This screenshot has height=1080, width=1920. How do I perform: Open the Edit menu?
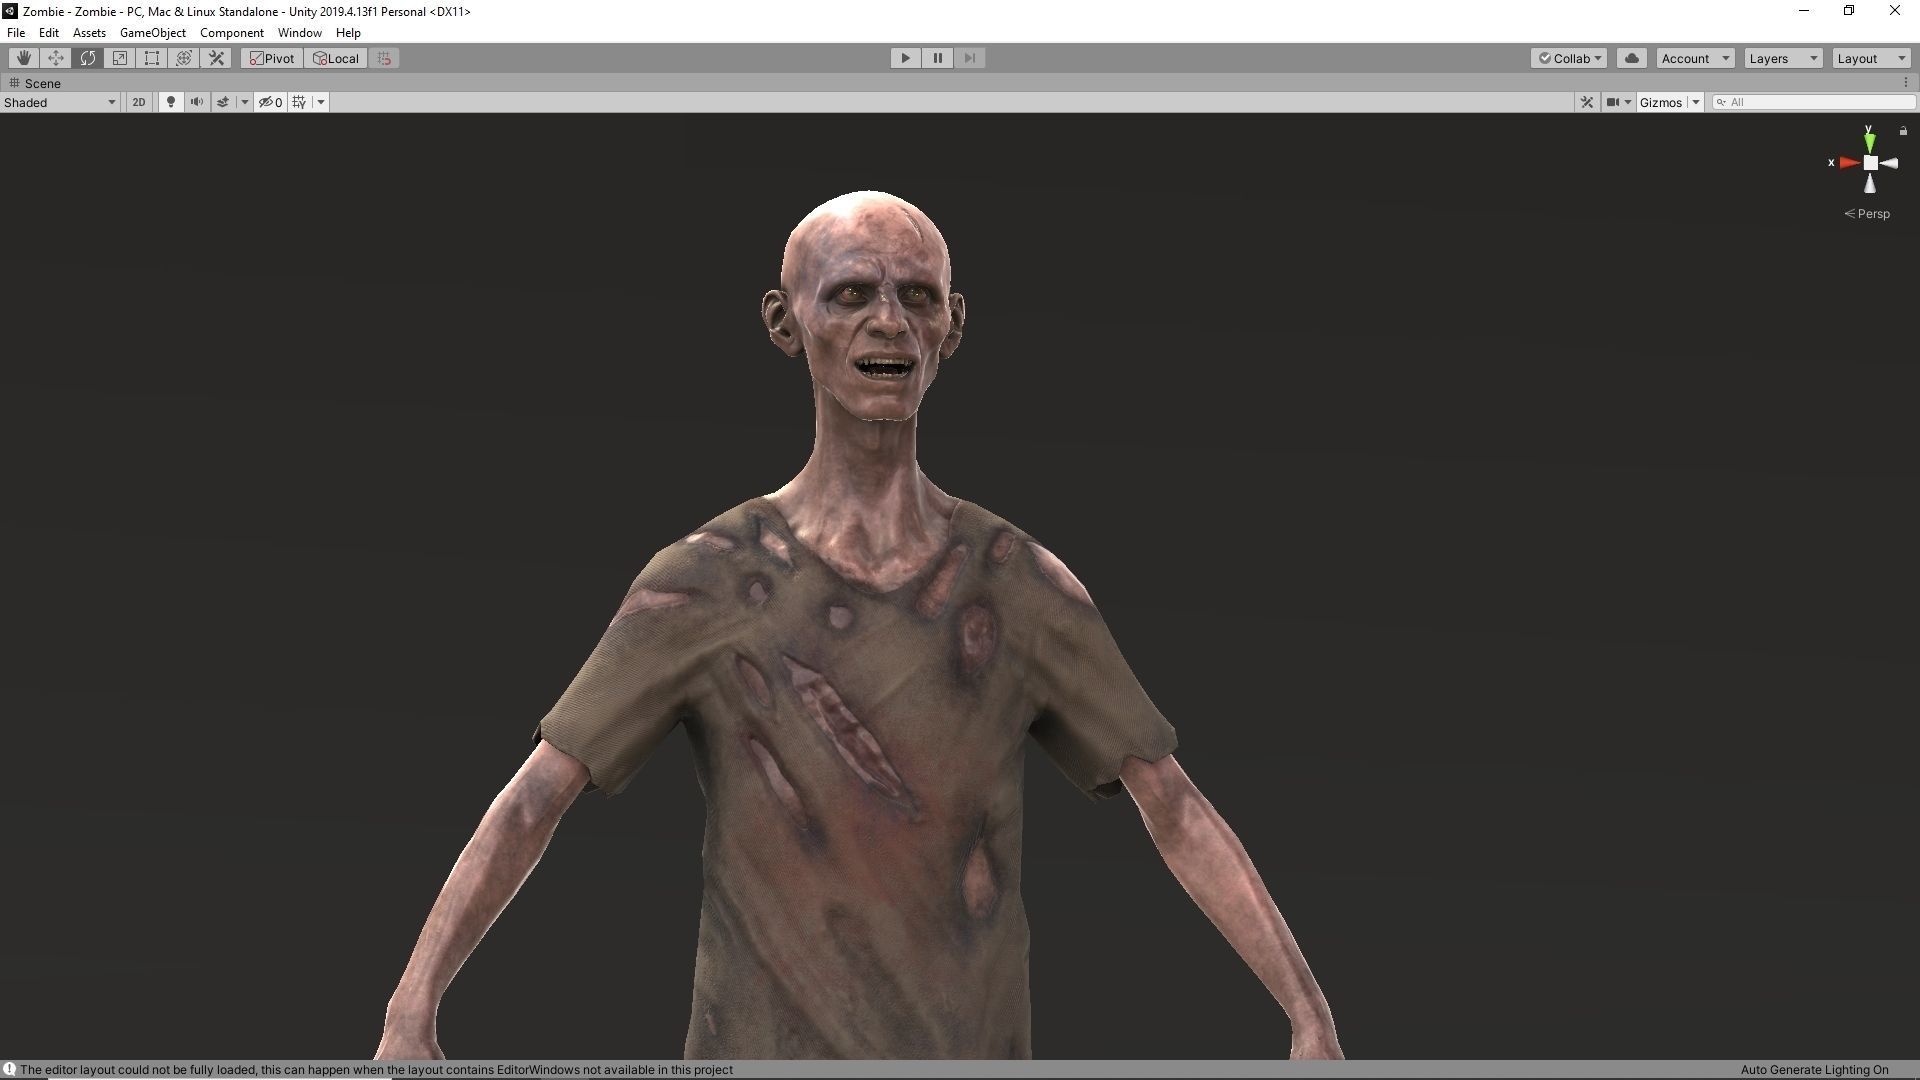pyautogui.click(x=48, y=33)
